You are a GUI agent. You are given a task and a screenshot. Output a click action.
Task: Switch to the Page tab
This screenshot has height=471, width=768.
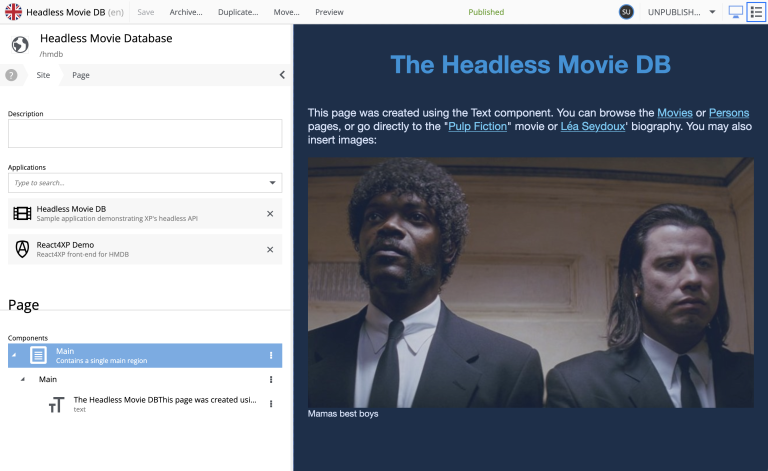[81, 75]
